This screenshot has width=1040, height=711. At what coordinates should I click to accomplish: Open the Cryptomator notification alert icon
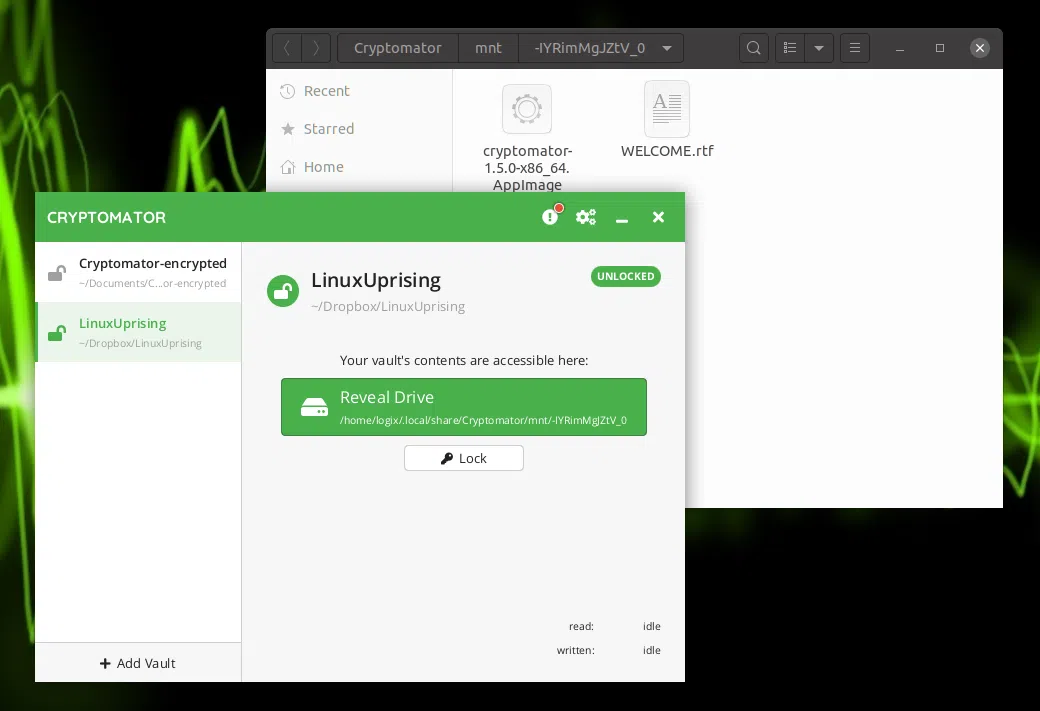[x=550, y=217]
